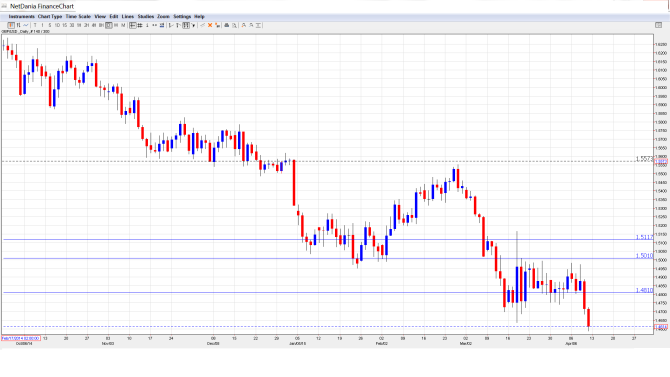Click the Mar/02 date axis label
The image size is (670, 377).
point(466,344)
